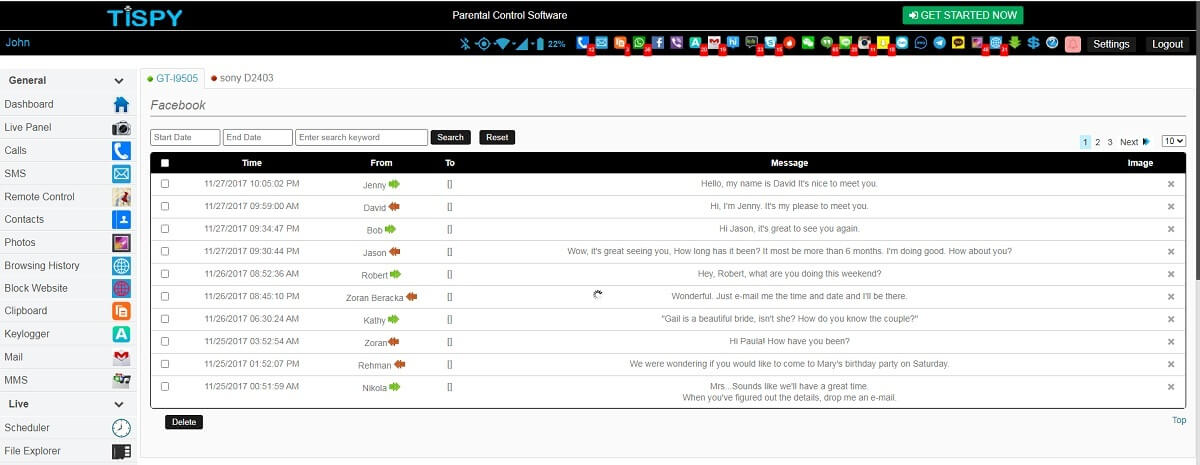Click the notification bell icon
Viewport: 1200px width, 465px height.
coord(1073,43)
